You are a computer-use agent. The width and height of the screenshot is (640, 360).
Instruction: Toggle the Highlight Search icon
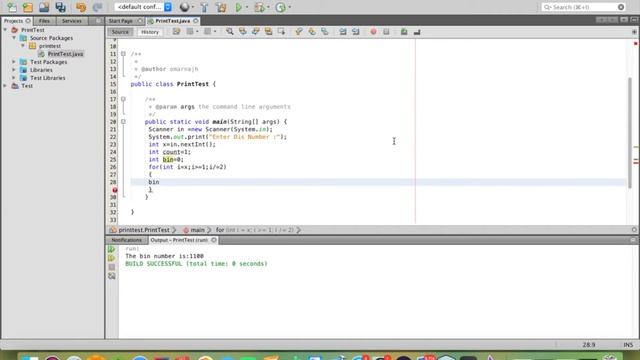268,32
